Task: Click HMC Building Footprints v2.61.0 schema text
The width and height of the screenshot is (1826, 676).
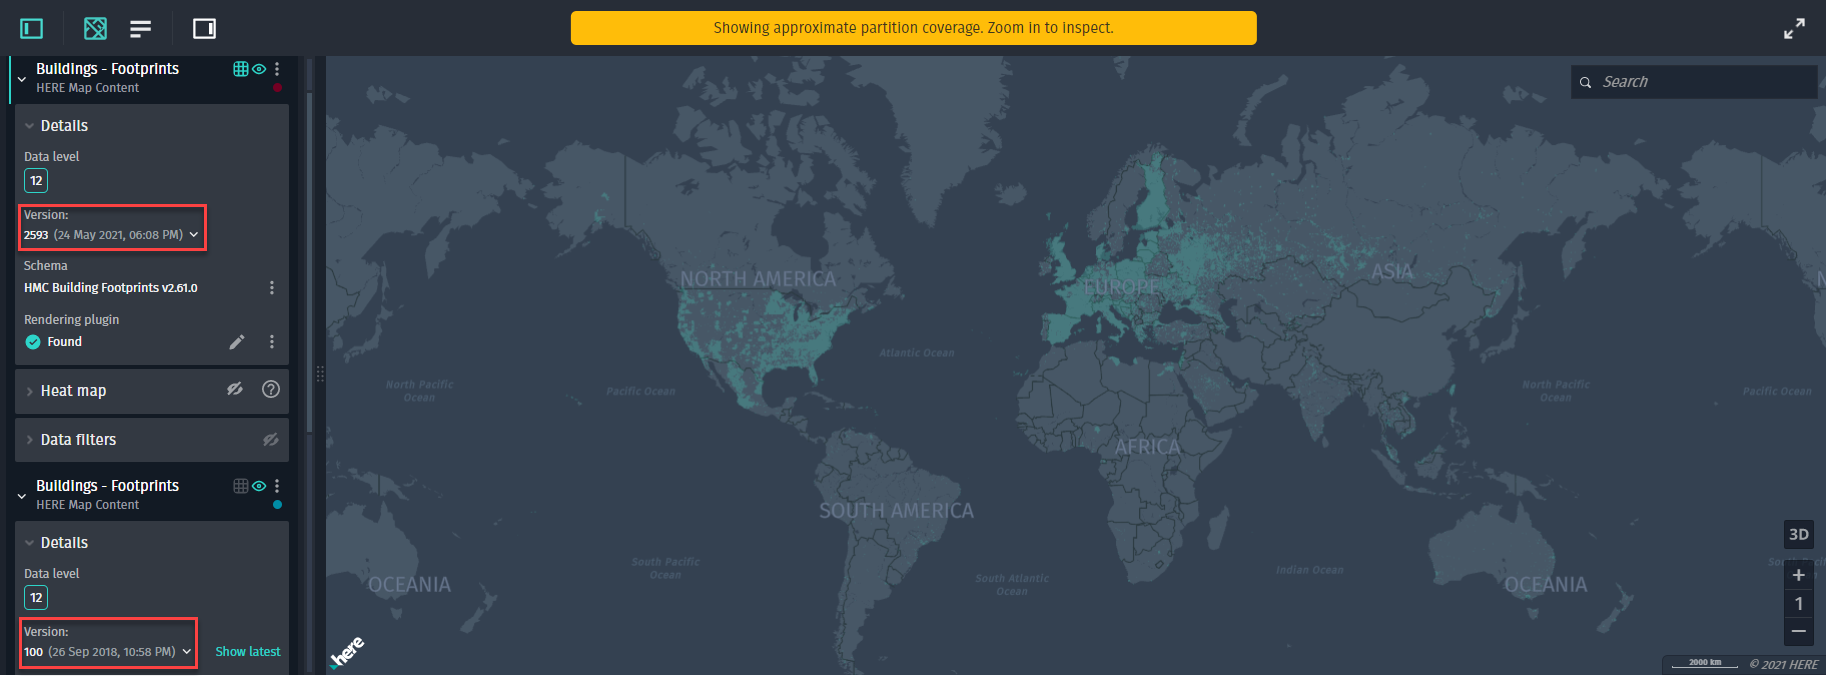Action: click(111, 288)
